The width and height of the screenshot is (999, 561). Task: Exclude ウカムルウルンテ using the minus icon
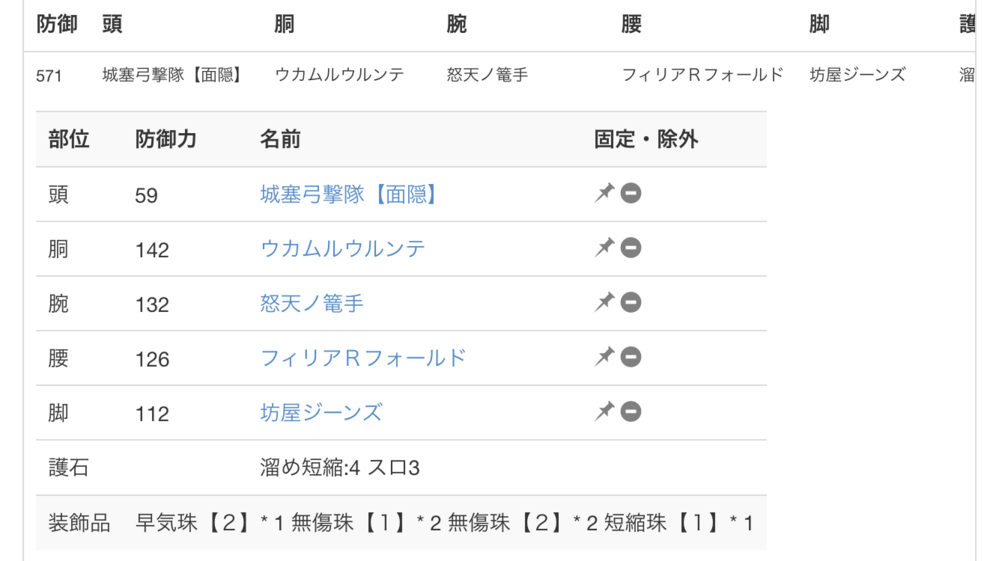631,248
